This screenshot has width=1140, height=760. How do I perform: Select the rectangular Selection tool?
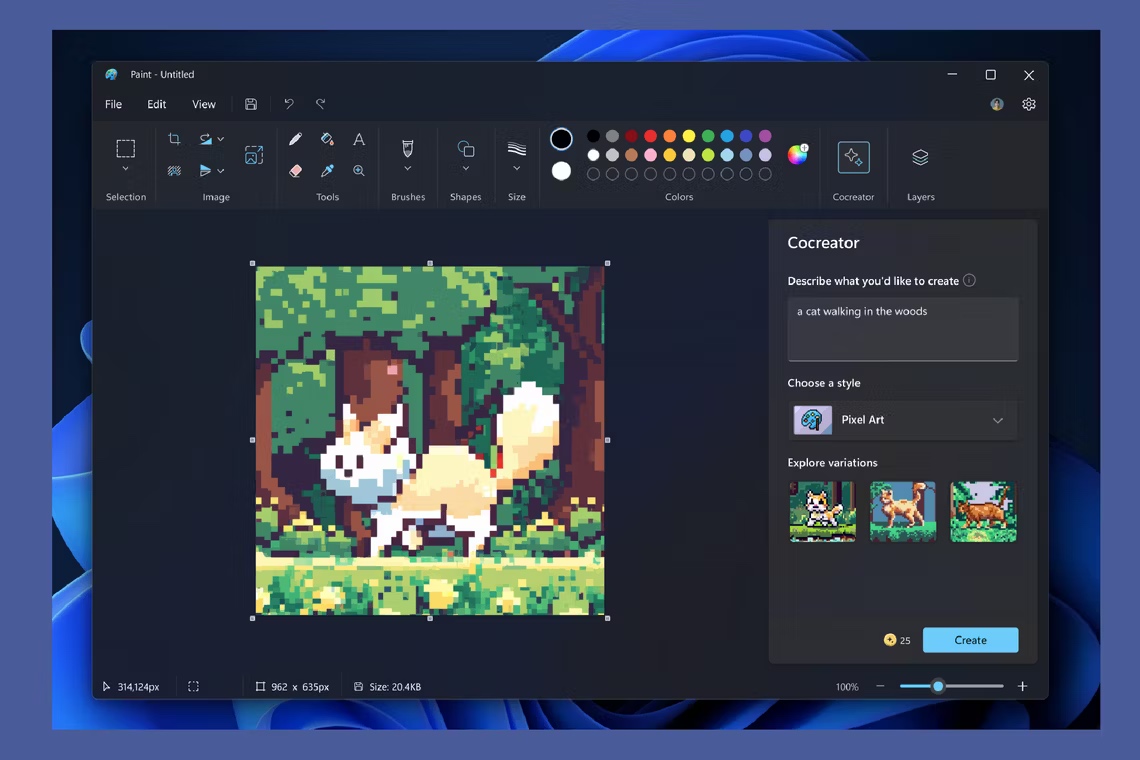coord(126,148)
